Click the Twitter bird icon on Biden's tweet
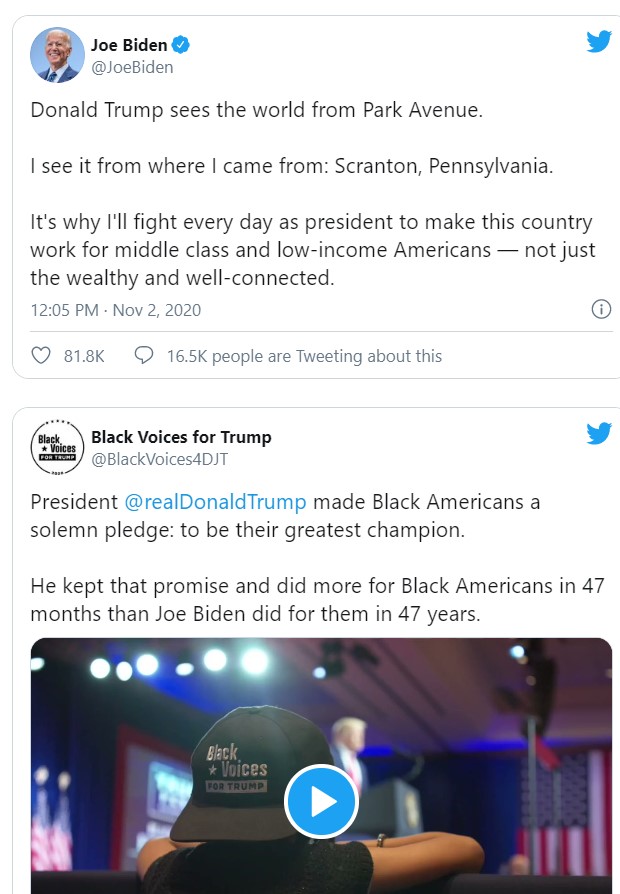The image size is (620, 894). (x=598, y=42)
